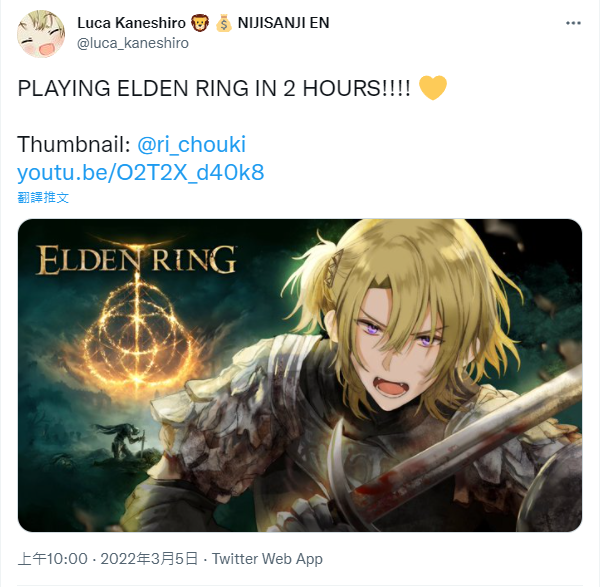The width and height of the screenshot is (600, 587).
Task: Click the NIJISANJI EN name text
Action: 284,23
